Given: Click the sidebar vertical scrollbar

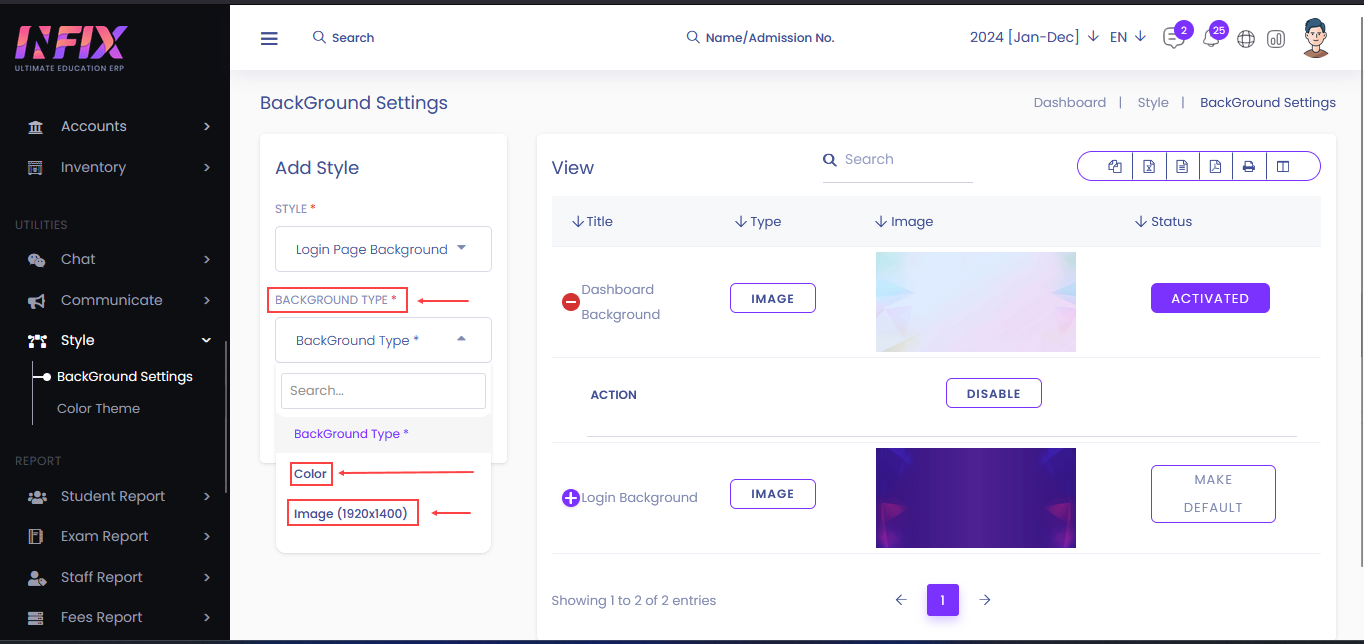Looking at the screenshot, I should [226, 416].
